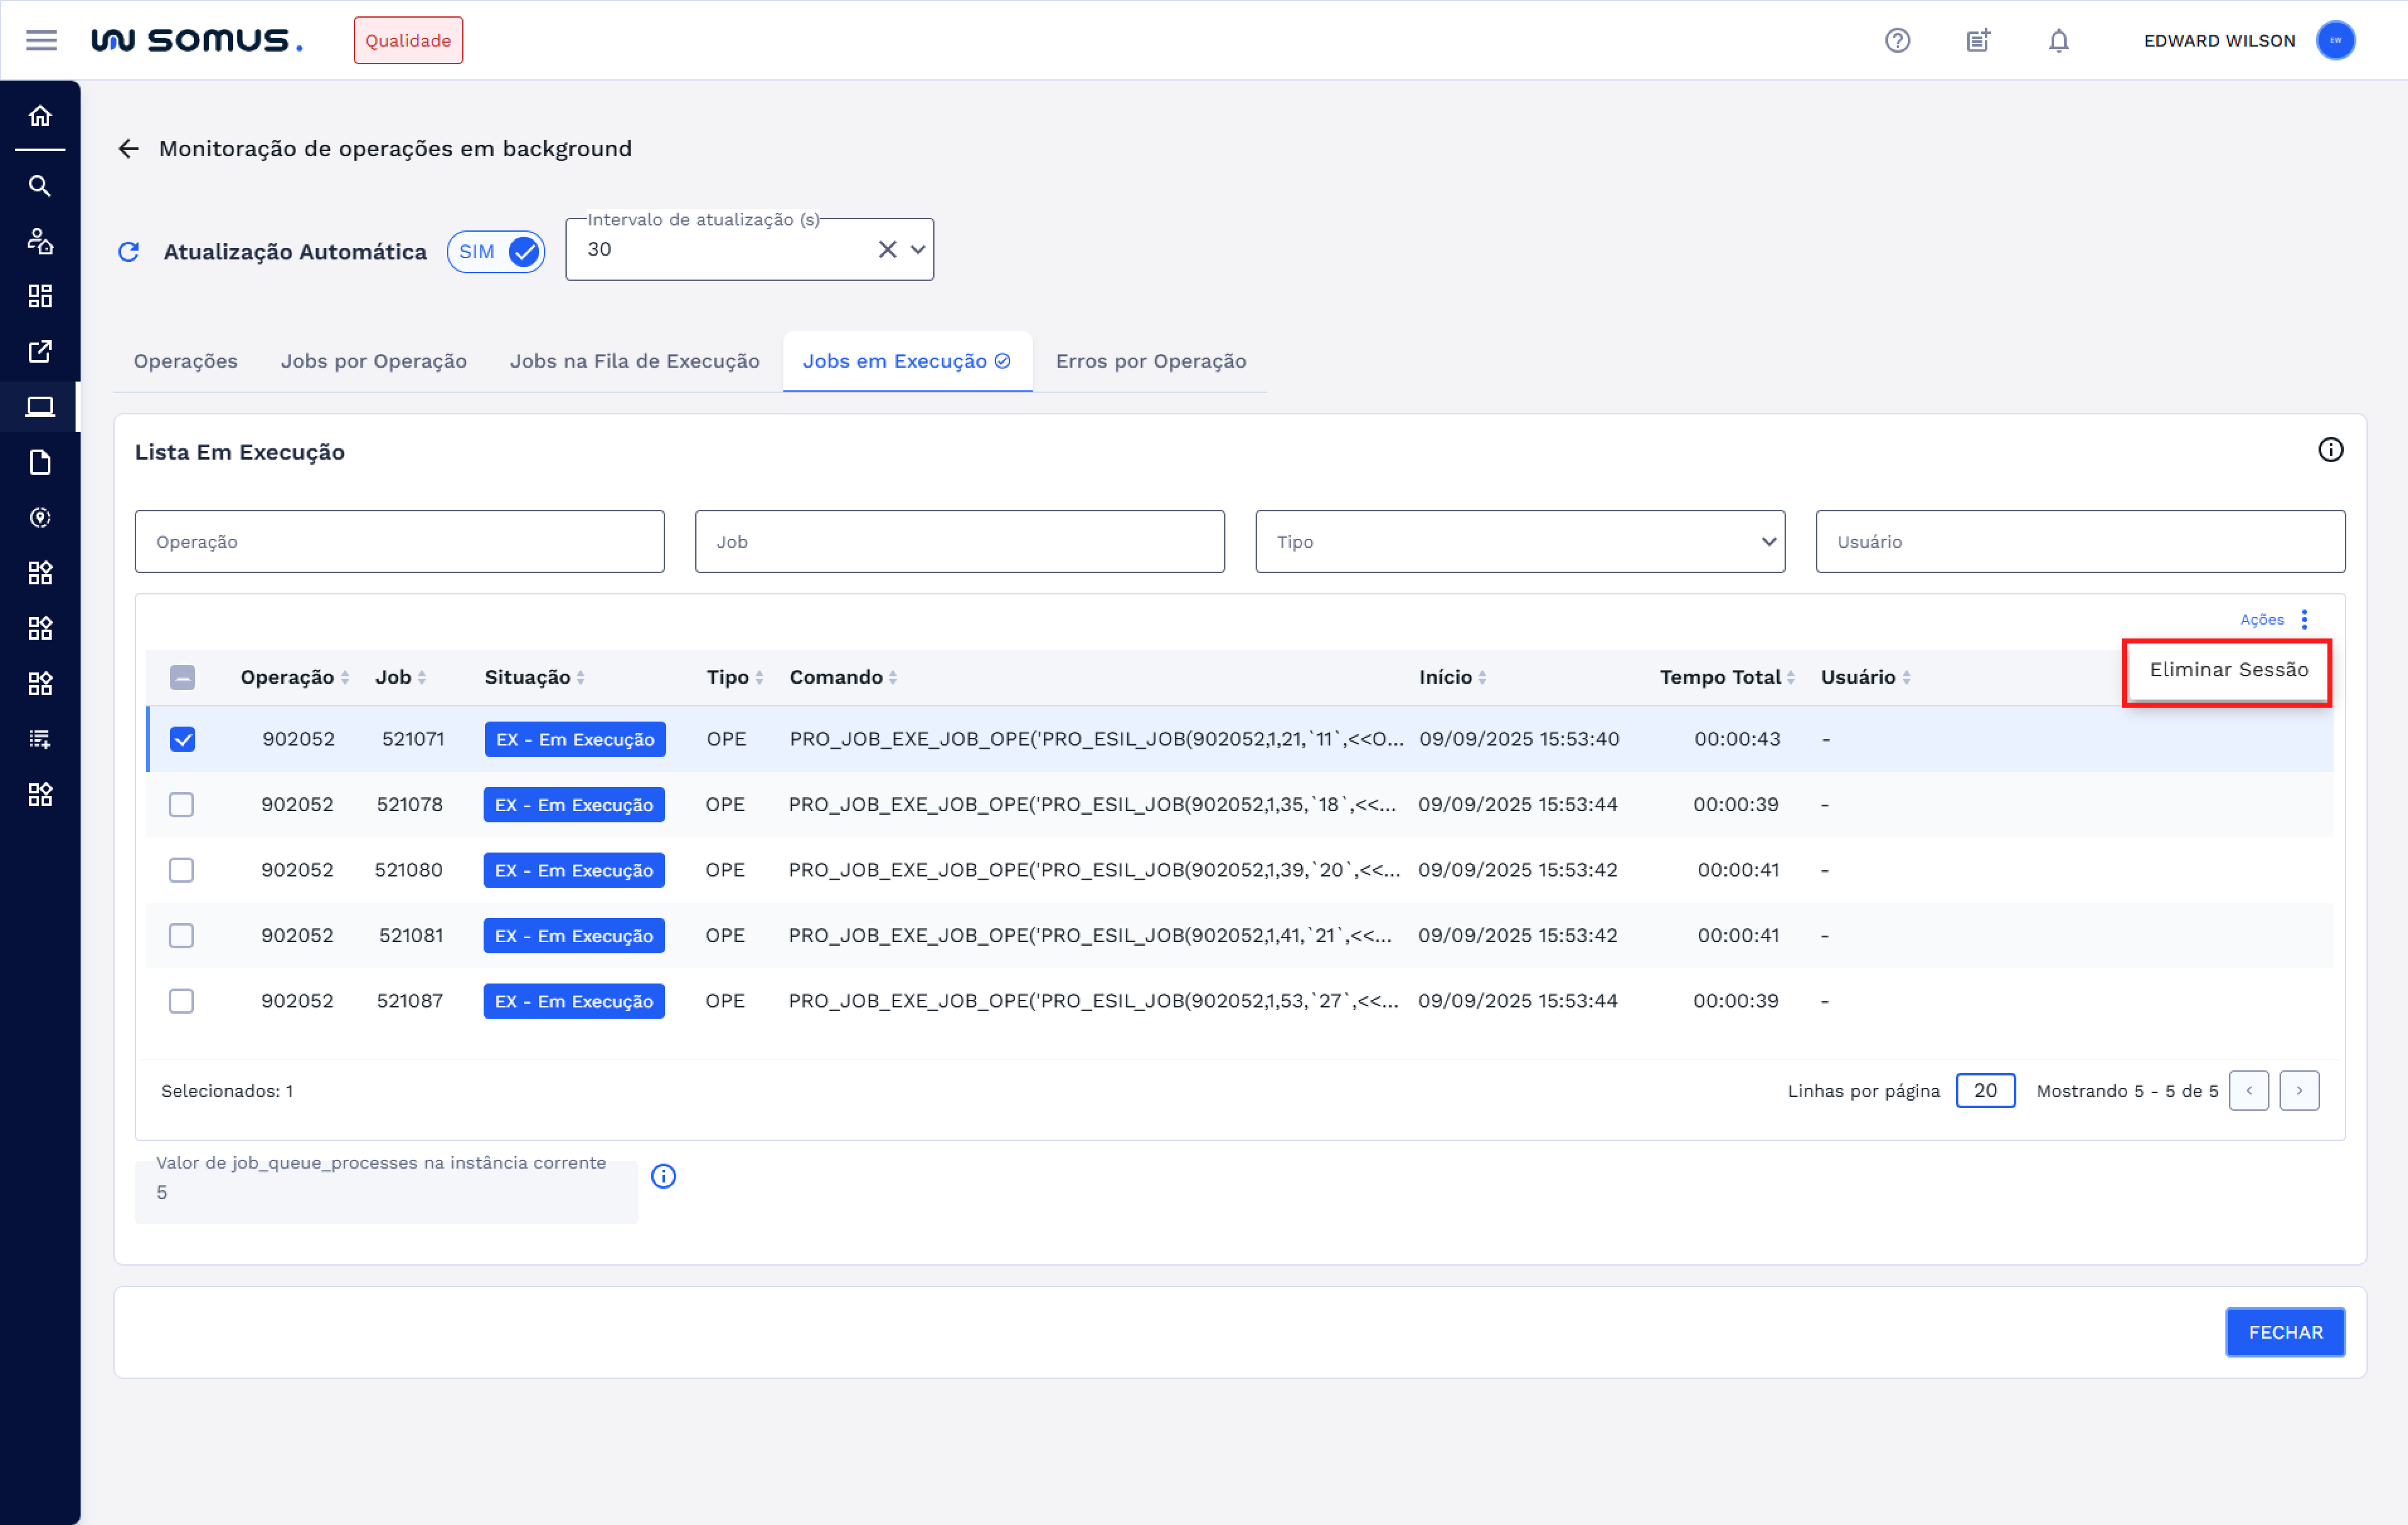Click the notifications bell icon

click(x=2058, y=41)
